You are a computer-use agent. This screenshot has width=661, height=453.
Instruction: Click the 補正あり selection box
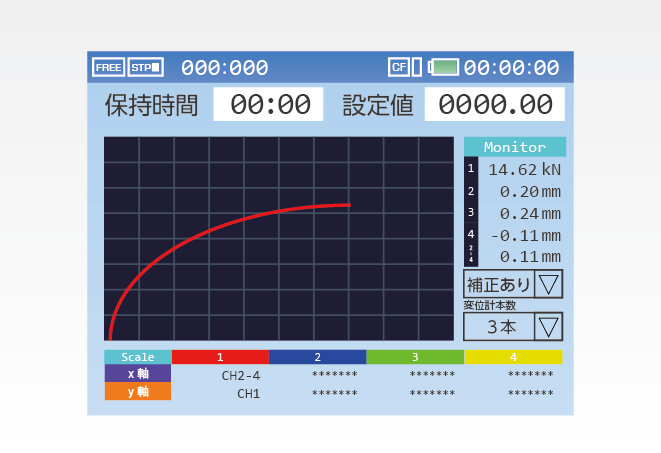[499, 284]
